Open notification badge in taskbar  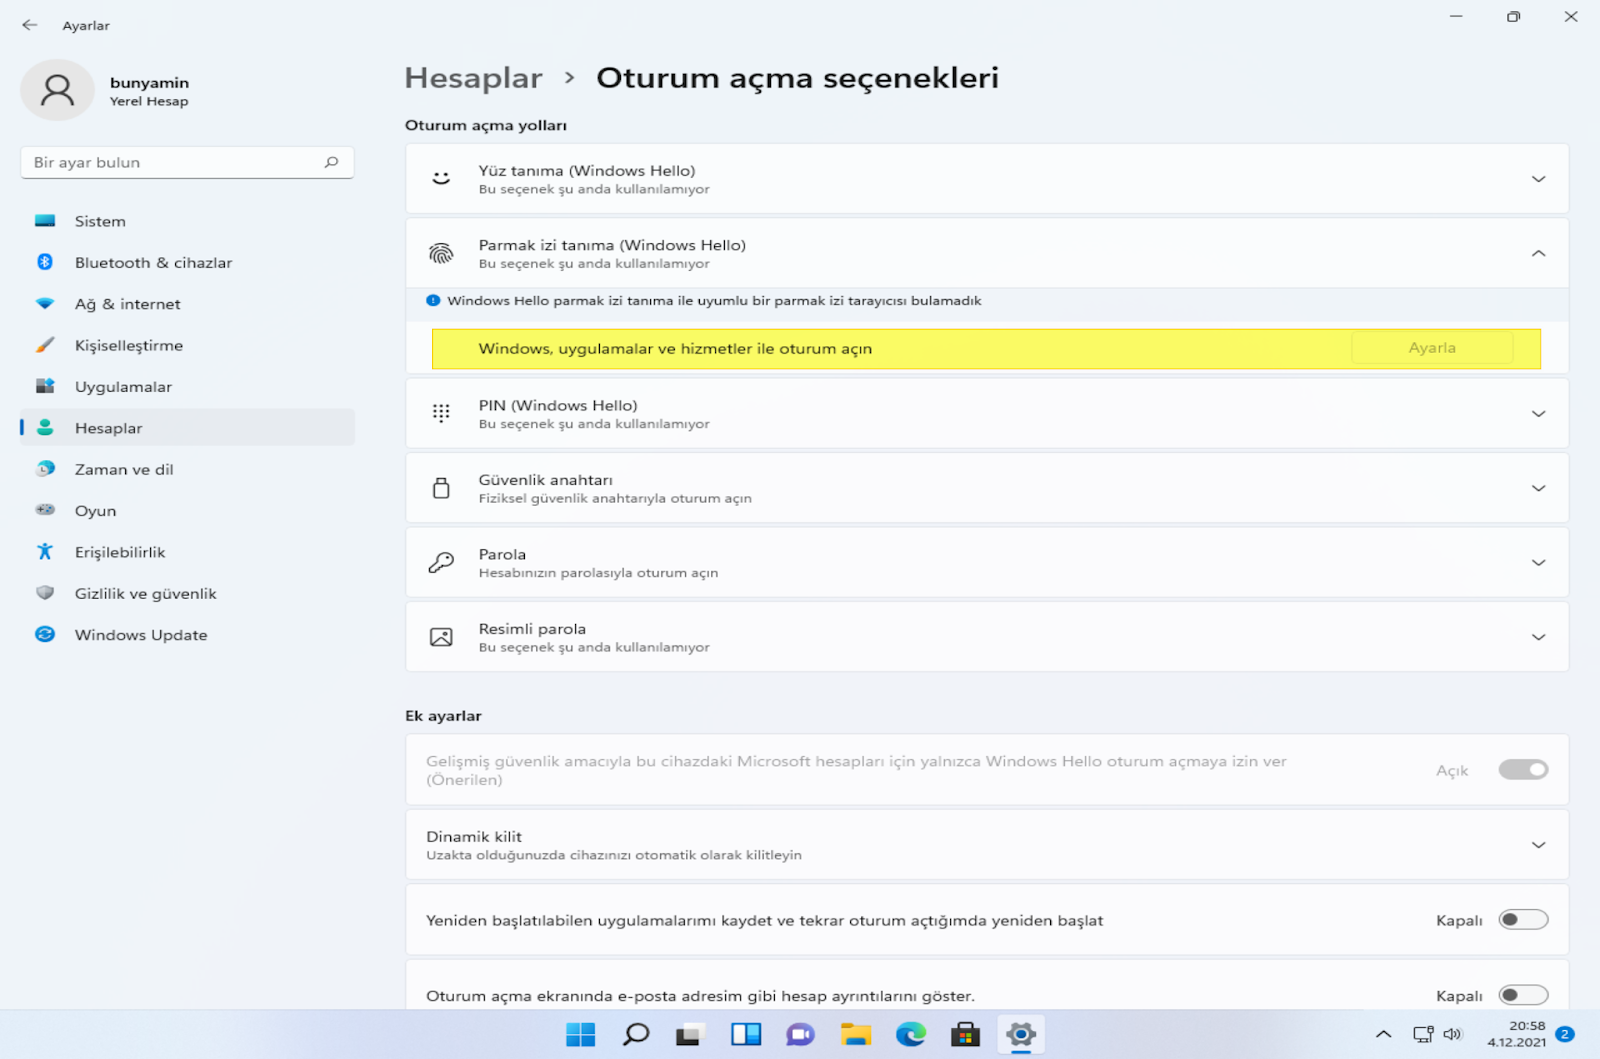(1565, 1034)
